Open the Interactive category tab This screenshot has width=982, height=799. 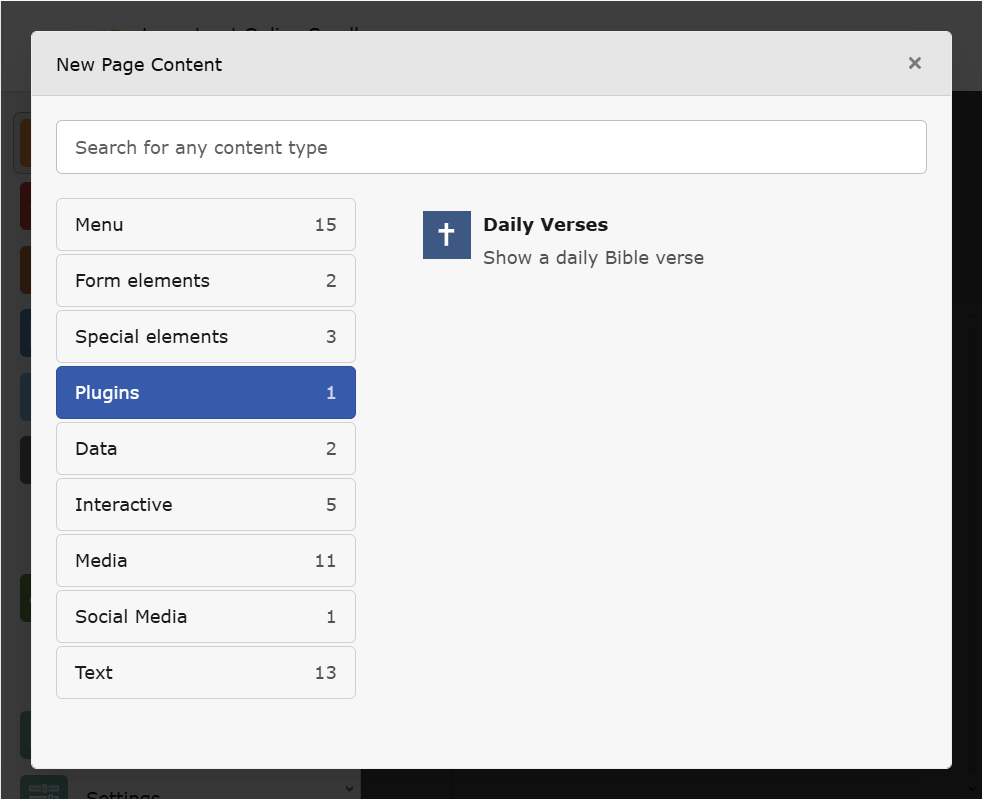(205, 505)
